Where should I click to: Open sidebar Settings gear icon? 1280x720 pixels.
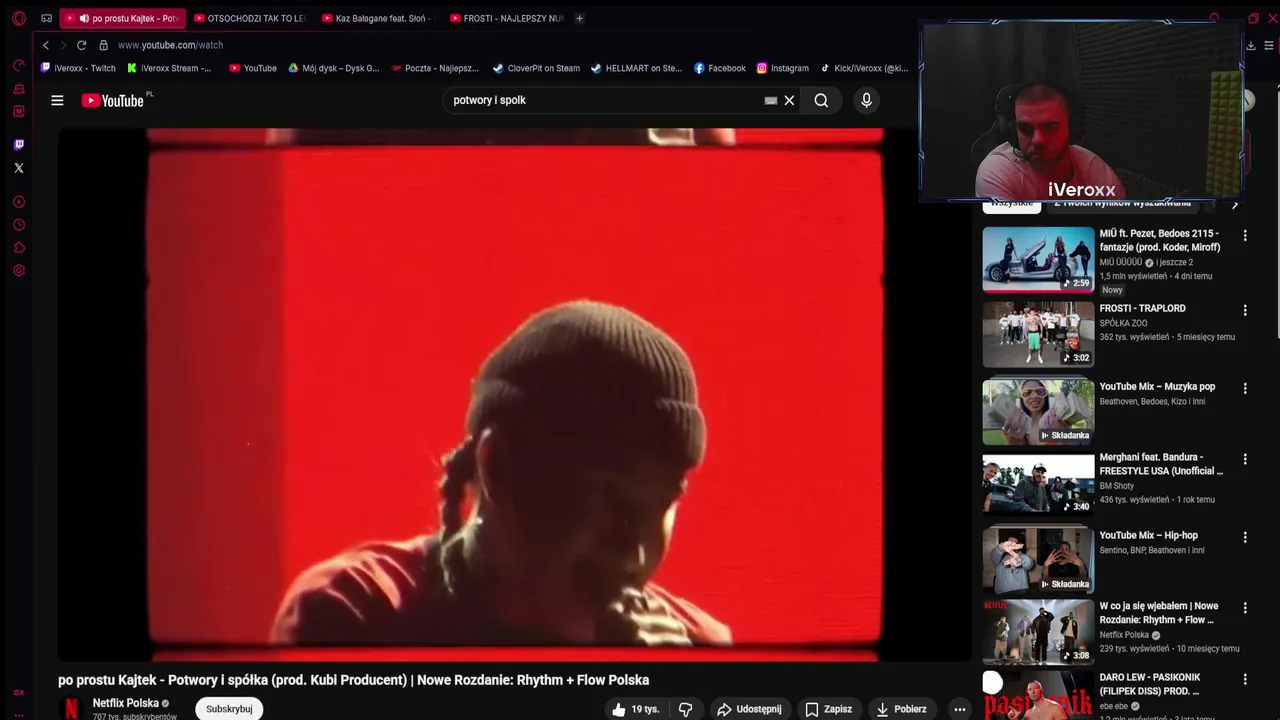(x=18, y=271)
